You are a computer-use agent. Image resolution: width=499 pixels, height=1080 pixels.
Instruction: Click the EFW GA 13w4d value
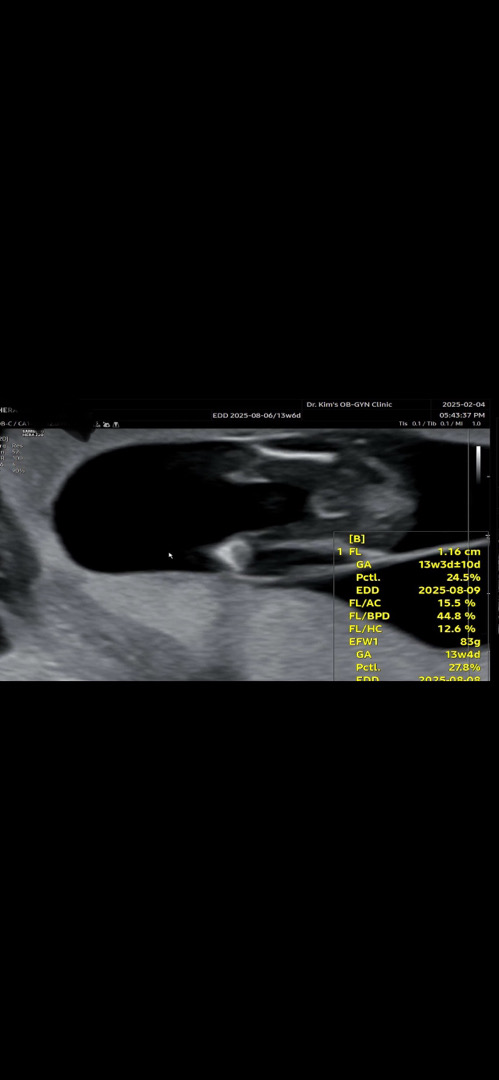(418, 654)
